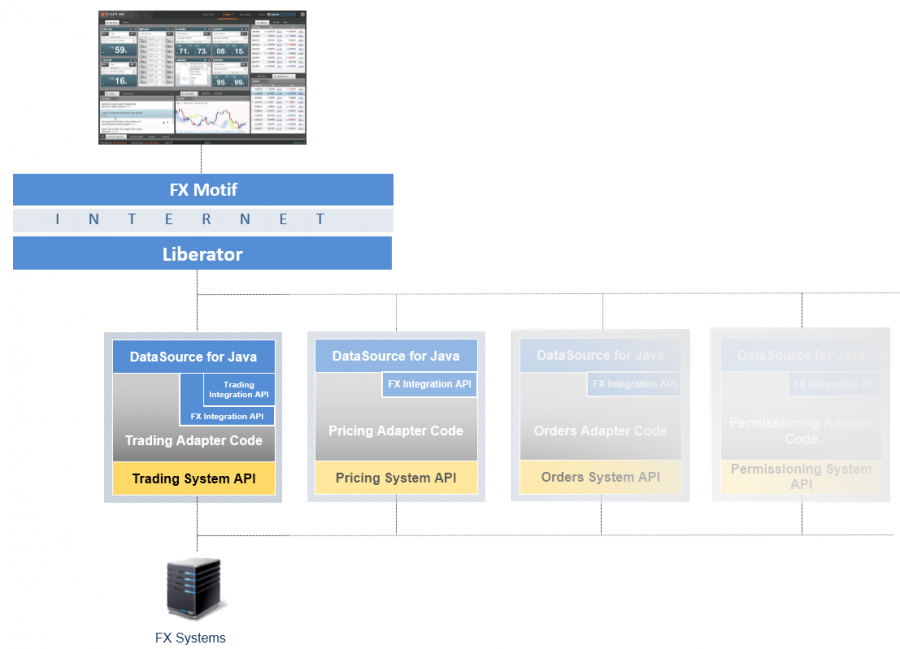Screen dimensions: 900x649
Task: Click FX Integration API in Pricing adapter
Action: pos(430,384)
